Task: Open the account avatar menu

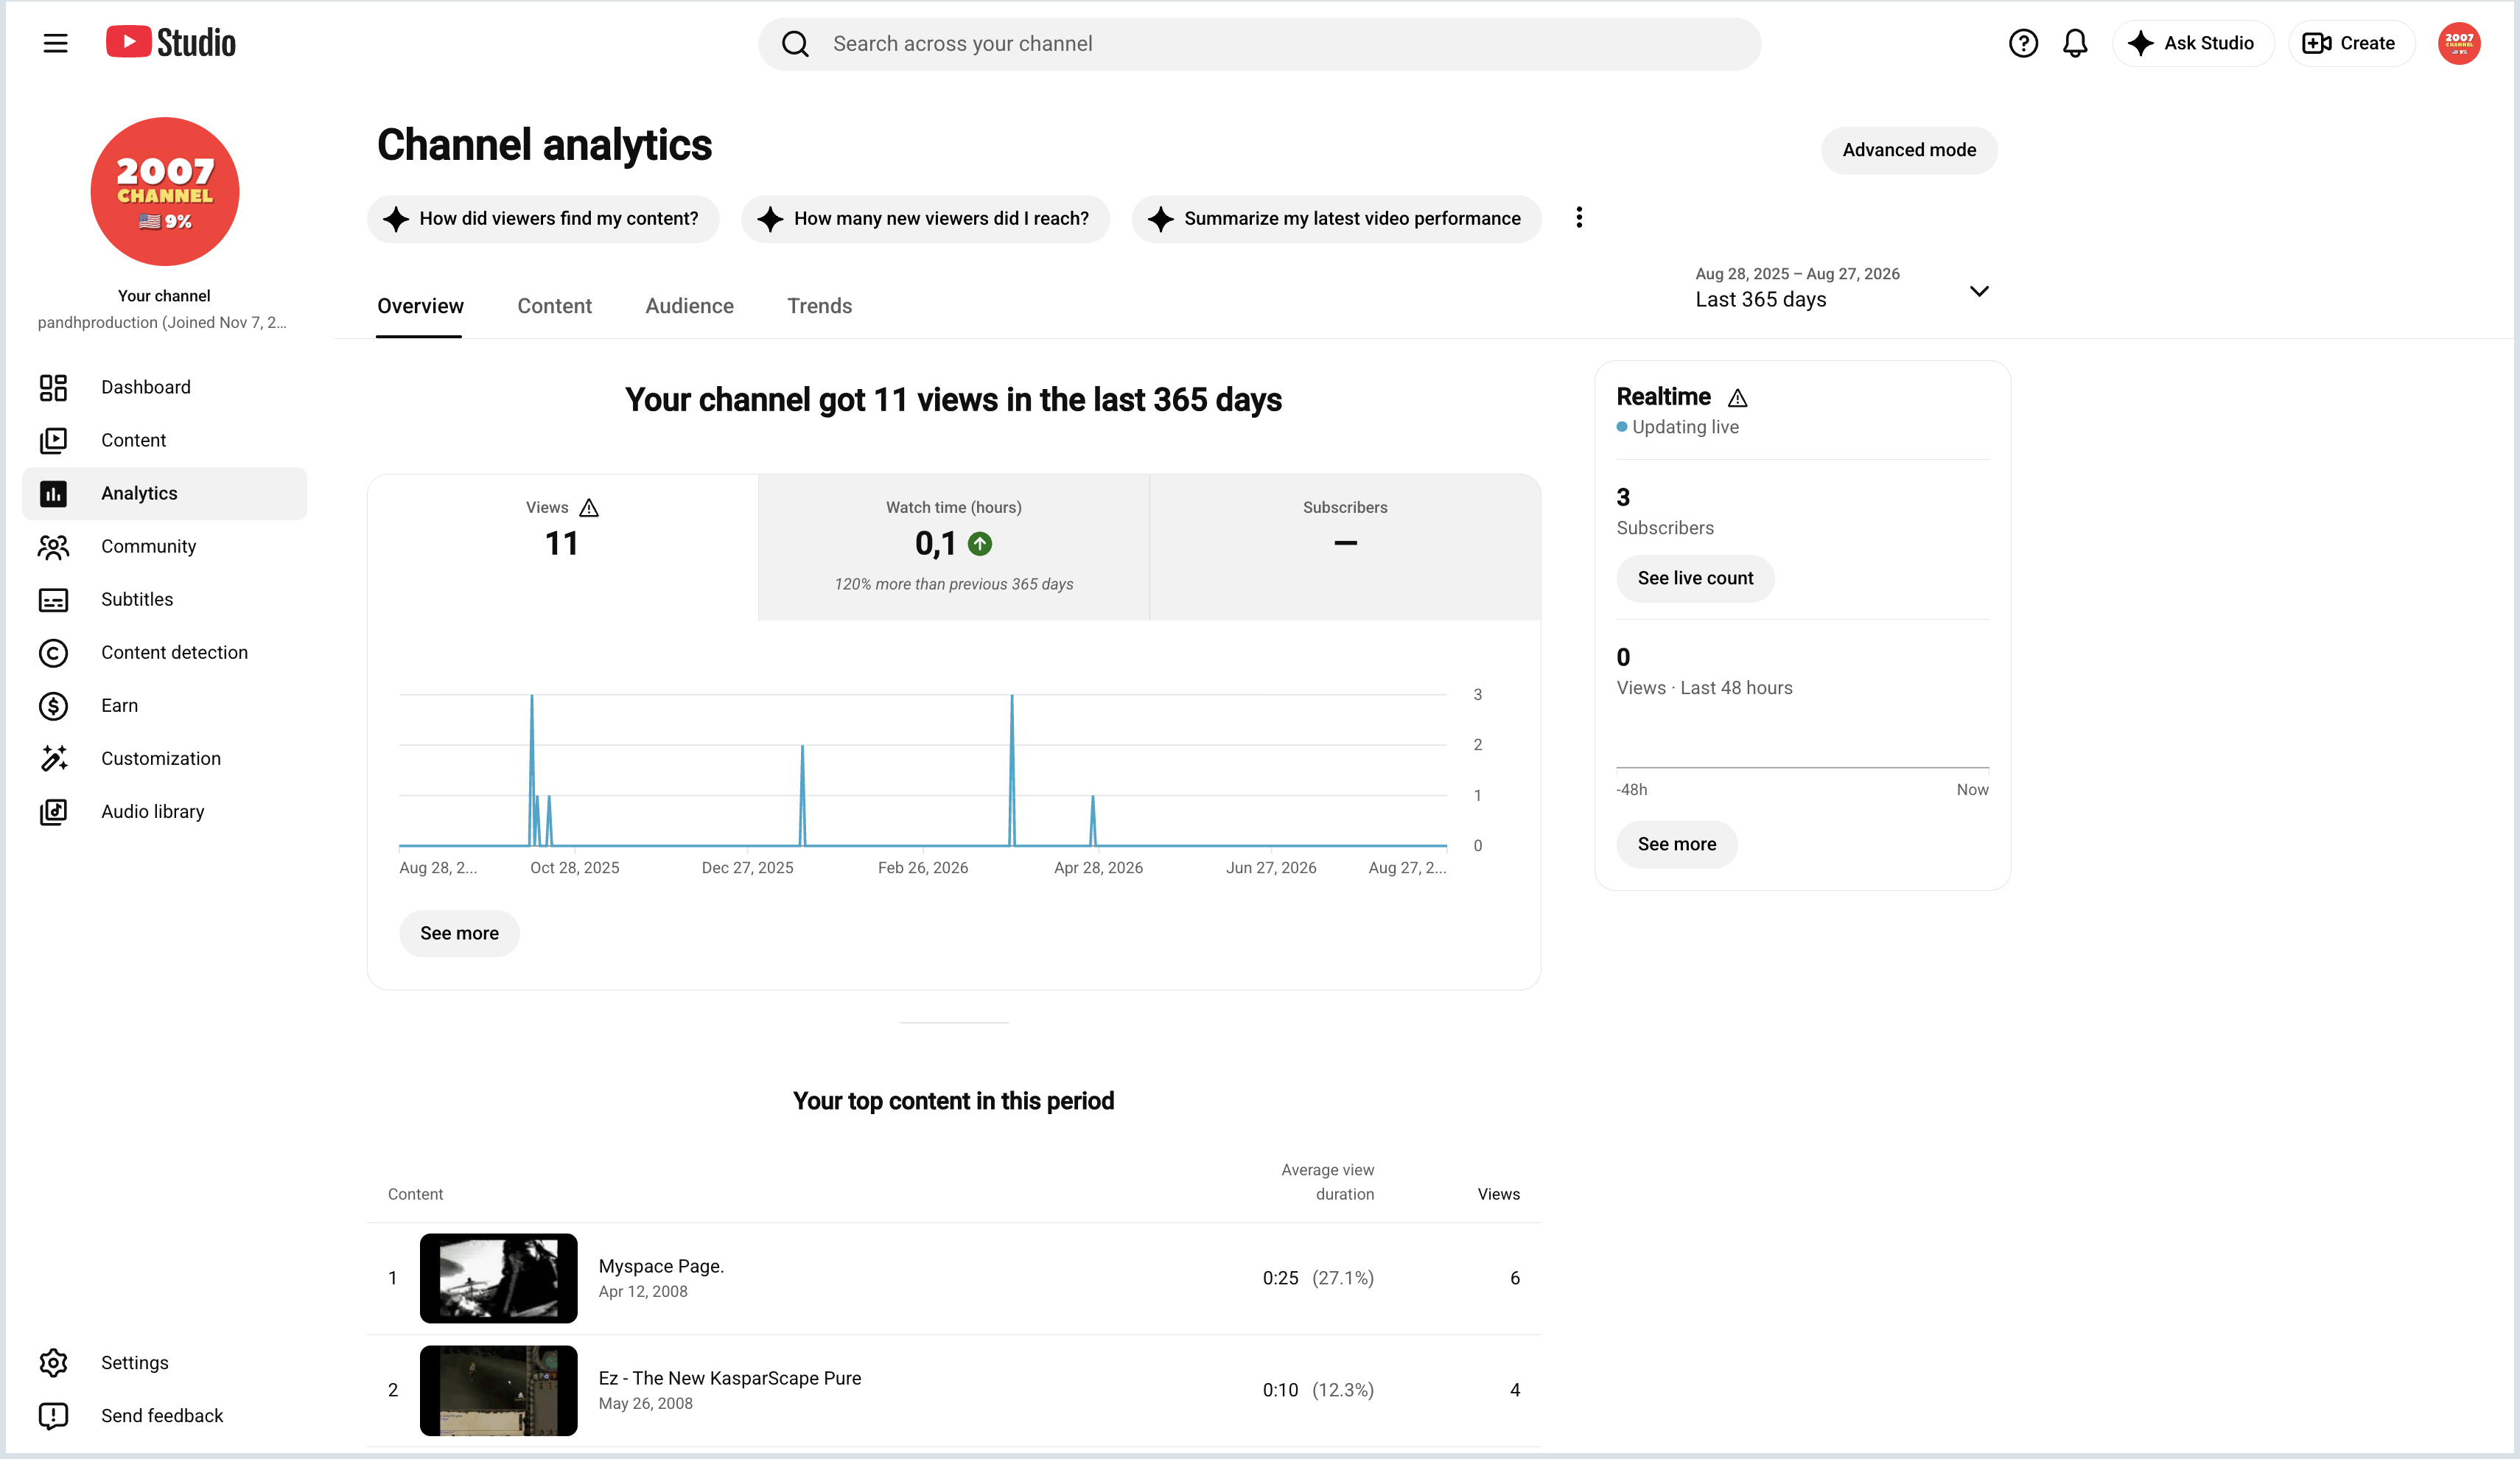Action: [2458, 43]
